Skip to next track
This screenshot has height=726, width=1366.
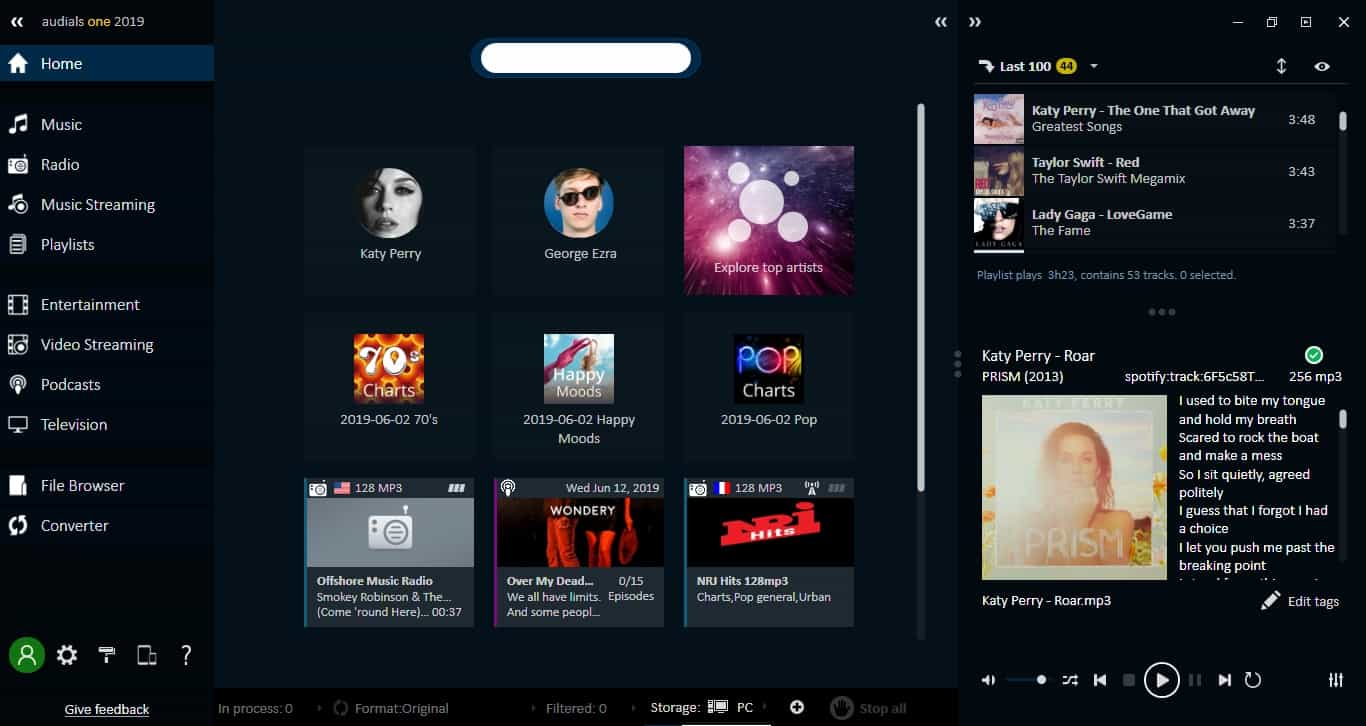point(1224,680)
